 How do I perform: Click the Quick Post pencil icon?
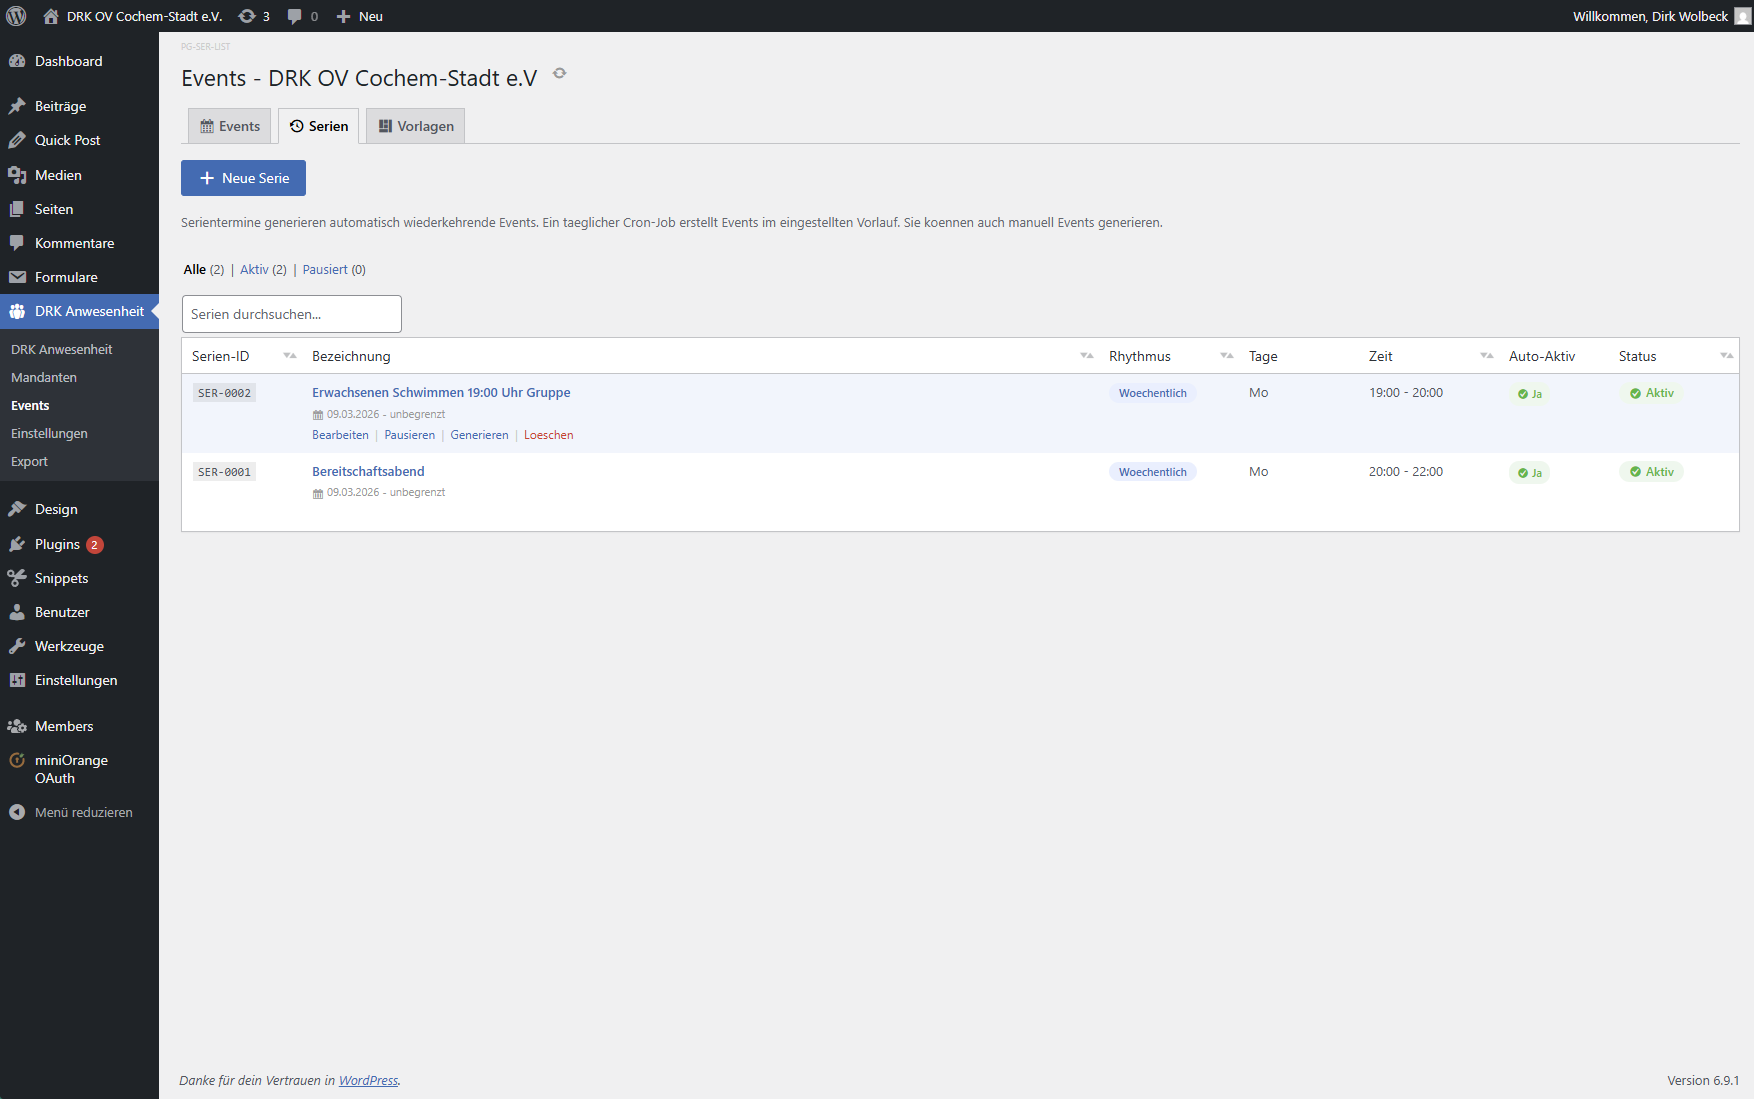click(x=17, y=140)
